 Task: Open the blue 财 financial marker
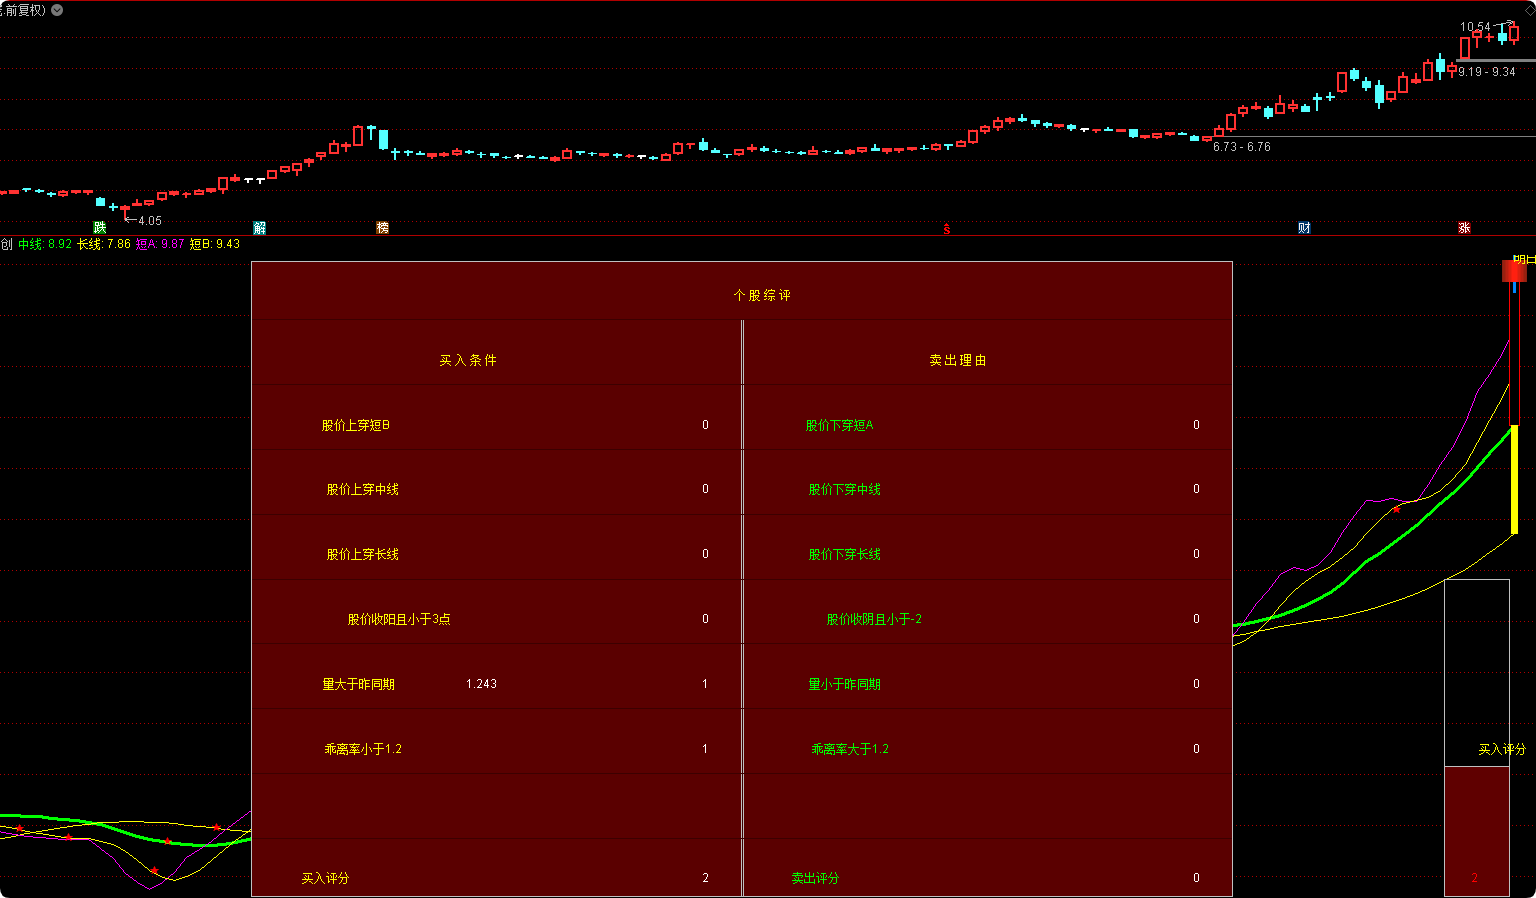click(x=1304, y=228)
